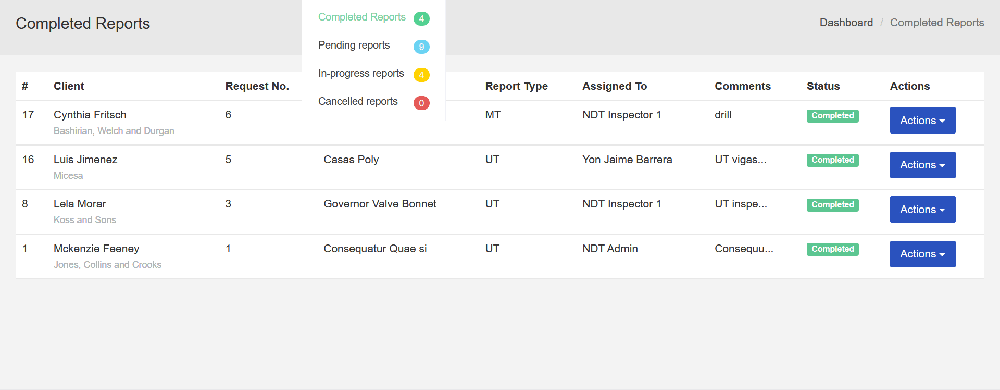This screenshot has height=390, width=1000.
Task: Click NDT Admin assignee cell
Action: [610, 249]
